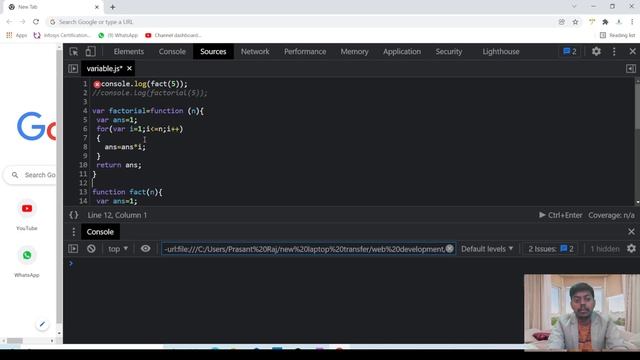
Task: Open the console drawer three-dot menu
Action: click(73, 232)
